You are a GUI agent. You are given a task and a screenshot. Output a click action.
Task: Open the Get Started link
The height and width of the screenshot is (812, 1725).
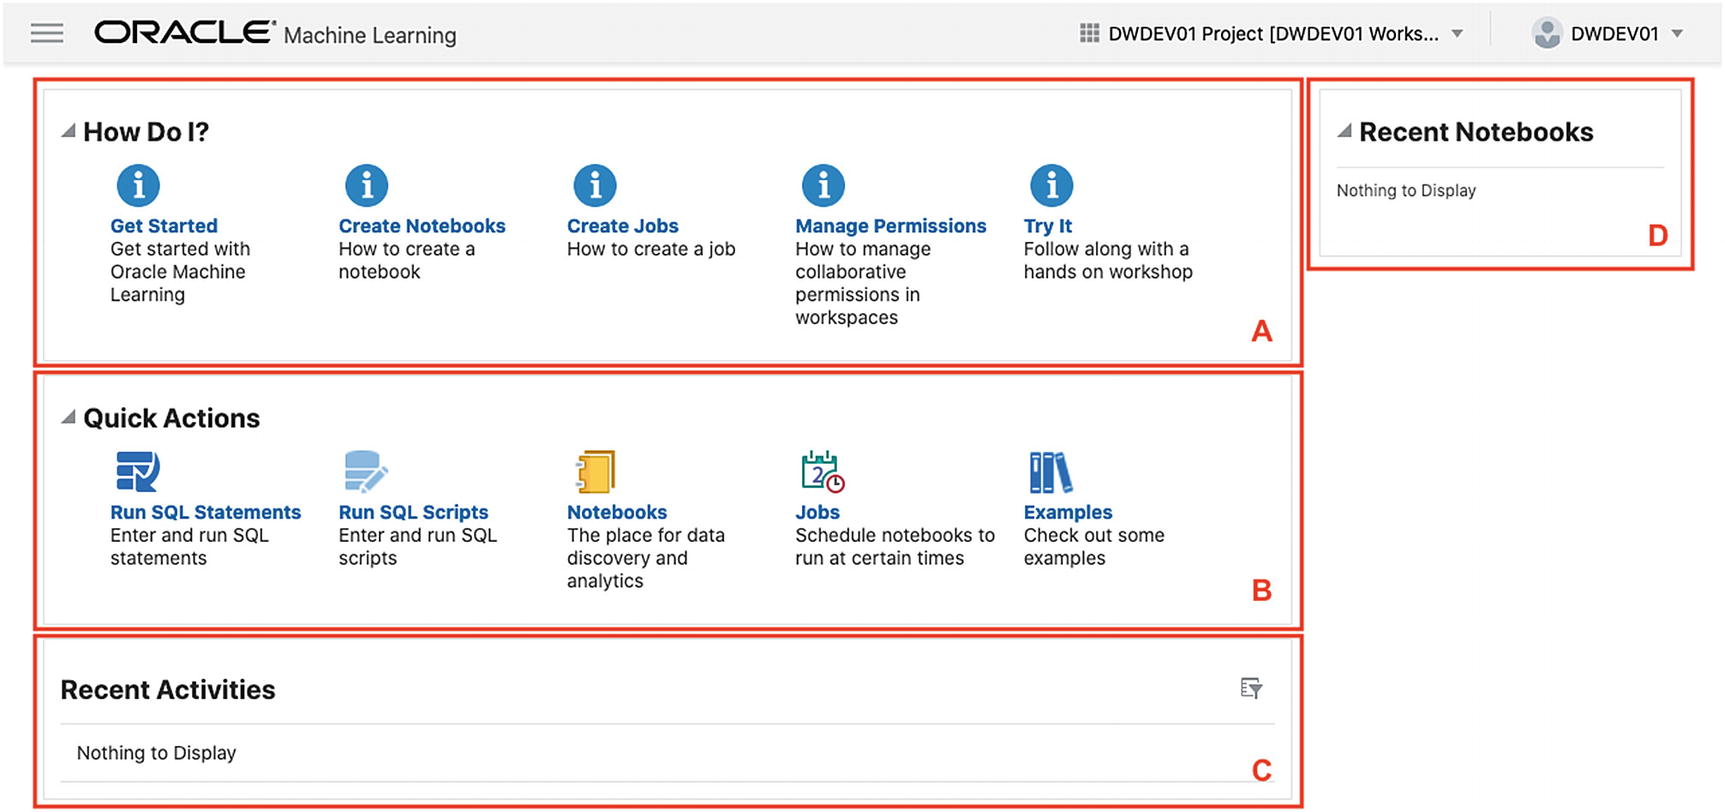[x=164, y=226]
